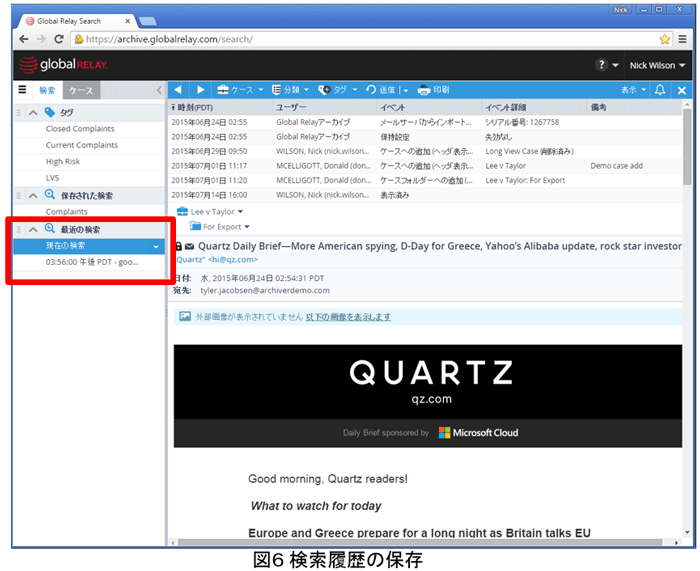Click the horizontal scrollbar at bottom
This screenshot has height=571, width=700.
click(420, 542)
